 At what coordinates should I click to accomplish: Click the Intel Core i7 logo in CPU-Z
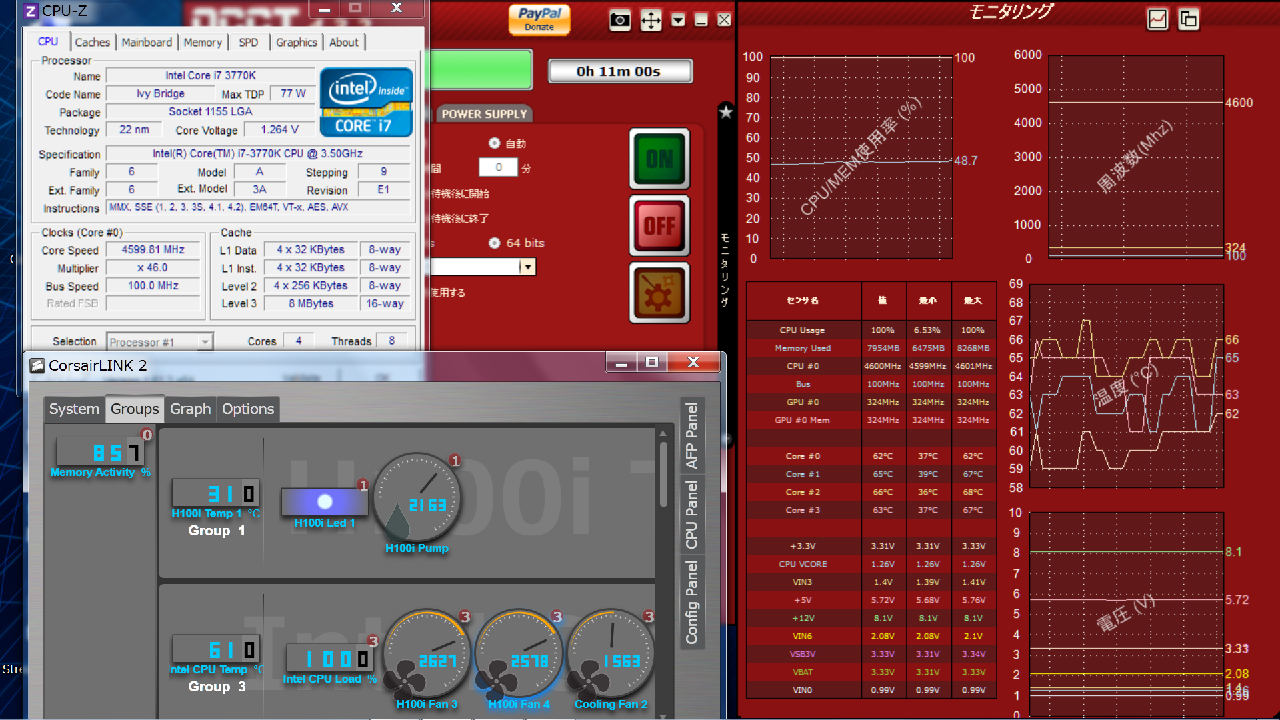pyautogui.click(x=366, y=102)
